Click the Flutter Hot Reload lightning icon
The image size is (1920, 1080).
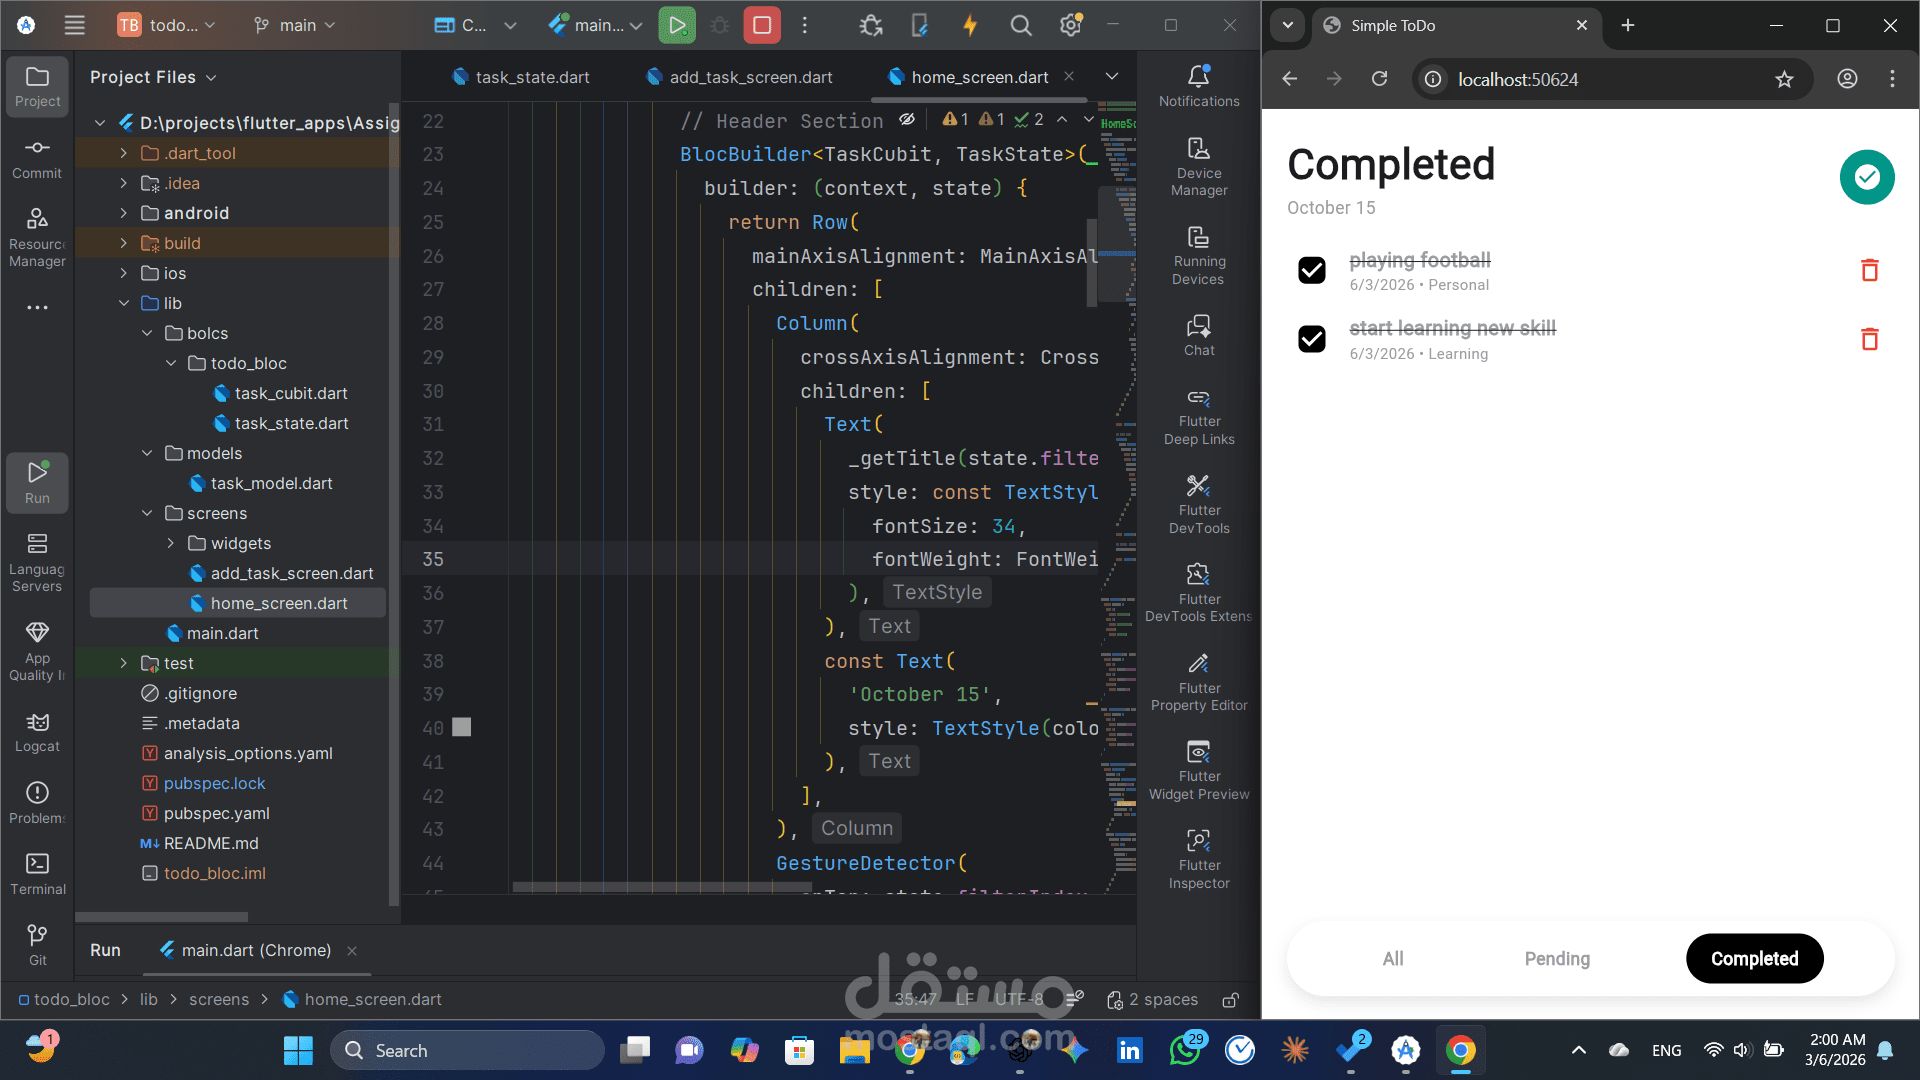pos(969,25)
